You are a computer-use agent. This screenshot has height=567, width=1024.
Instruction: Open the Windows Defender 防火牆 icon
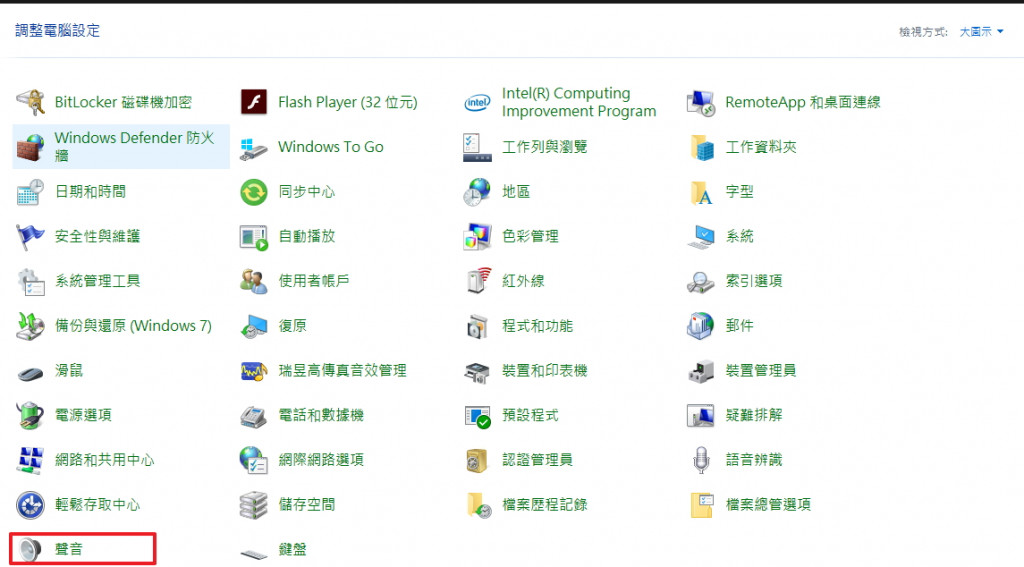[x=31, y=147]
